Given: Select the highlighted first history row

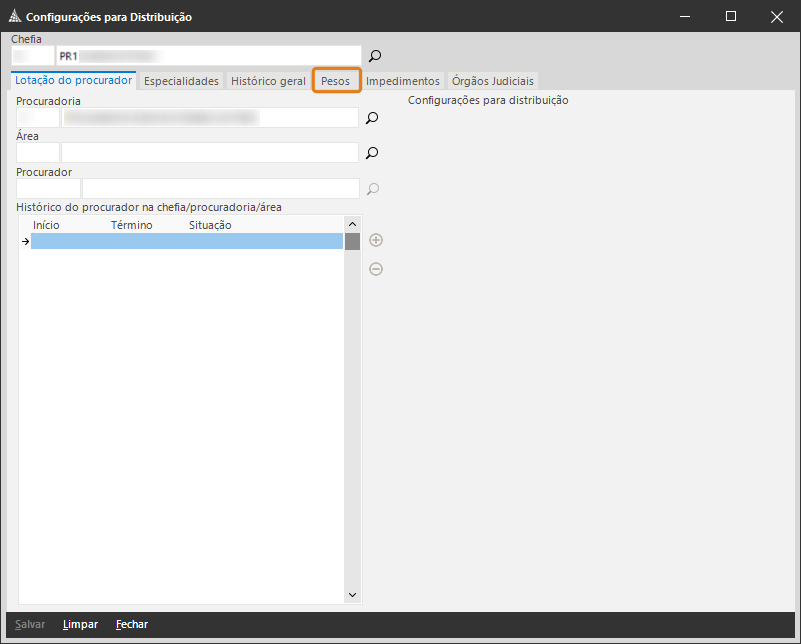Looking at the screenshot, I should (187, 241).
